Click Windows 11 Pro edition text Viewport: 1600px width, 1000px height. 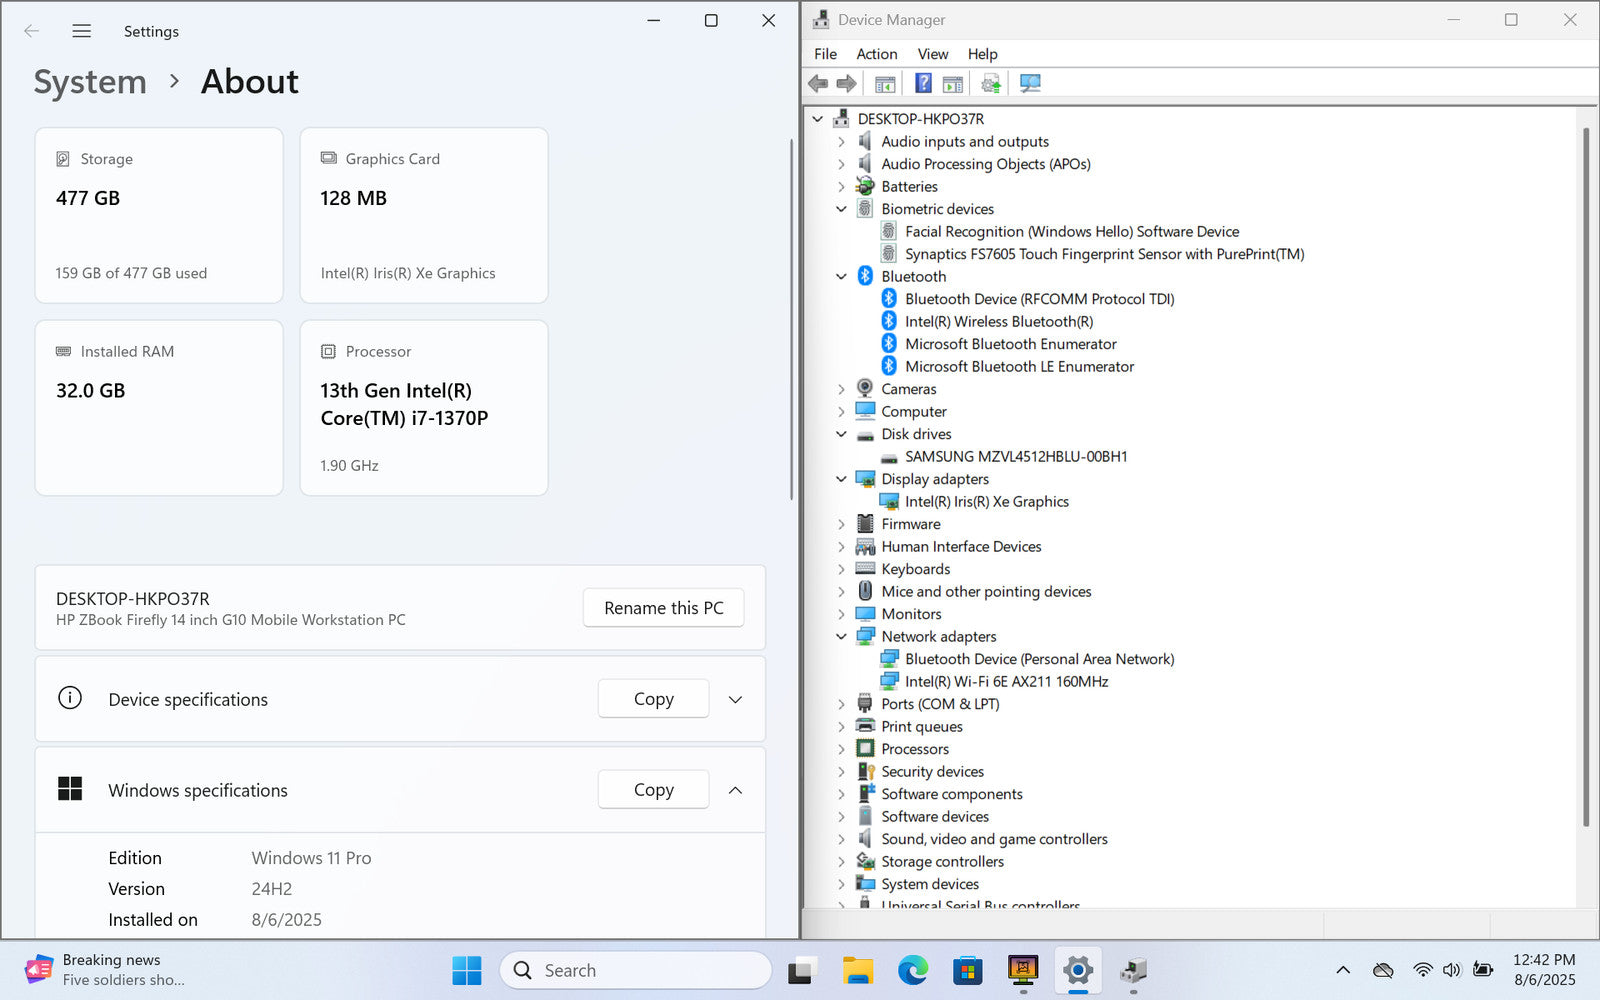(x=311, y=858)
